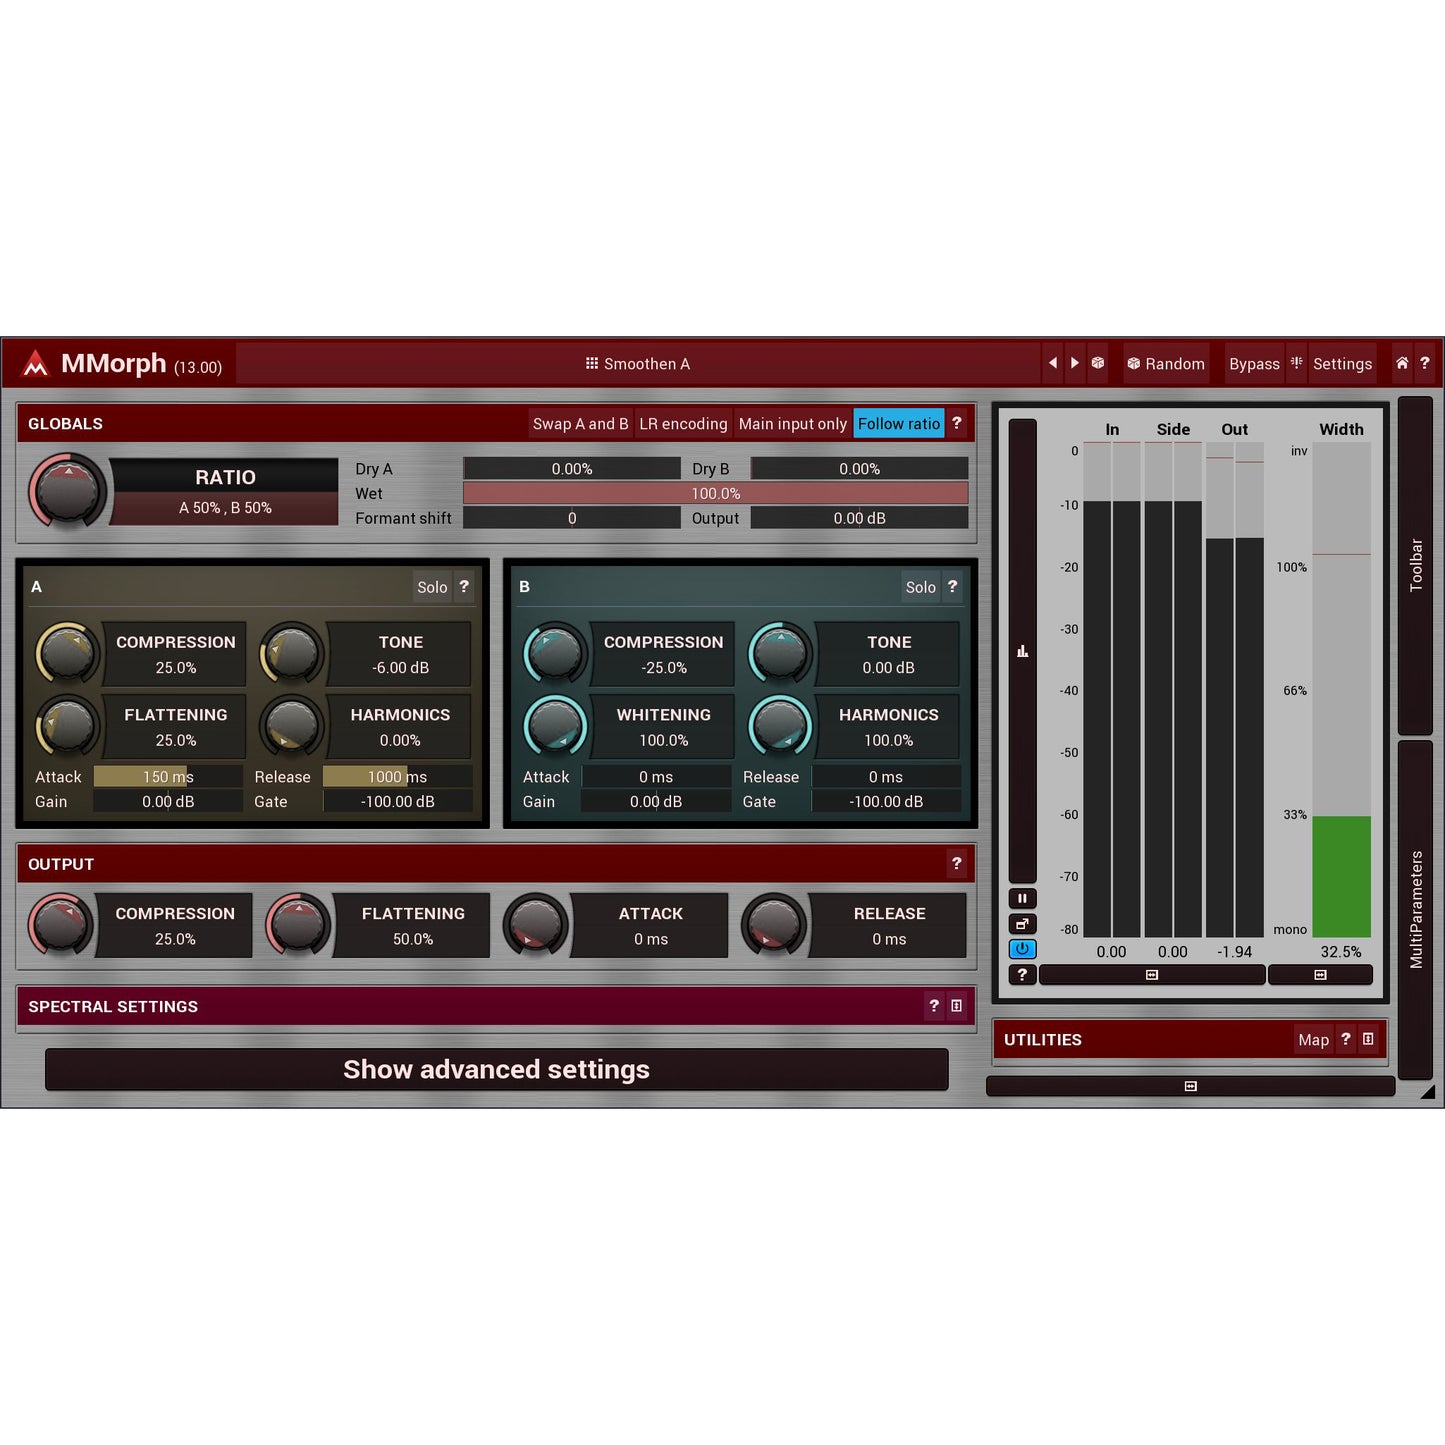Click the dice randomize preset icon
Screen dimensions: 1445x1445
(1098, 363)
